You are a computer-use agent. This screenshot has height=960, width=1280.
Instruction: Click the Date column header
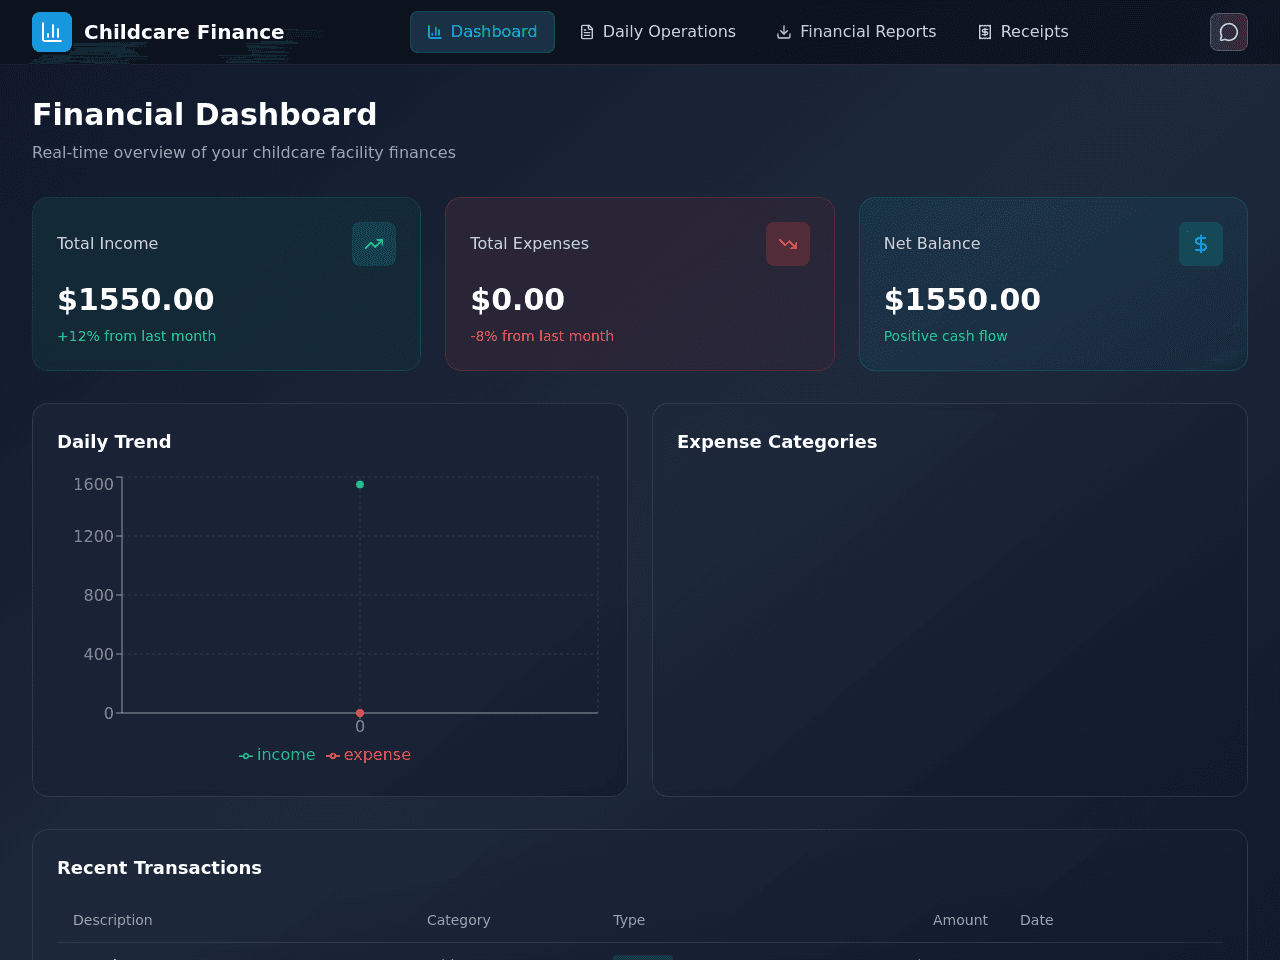click(1036, 920)
